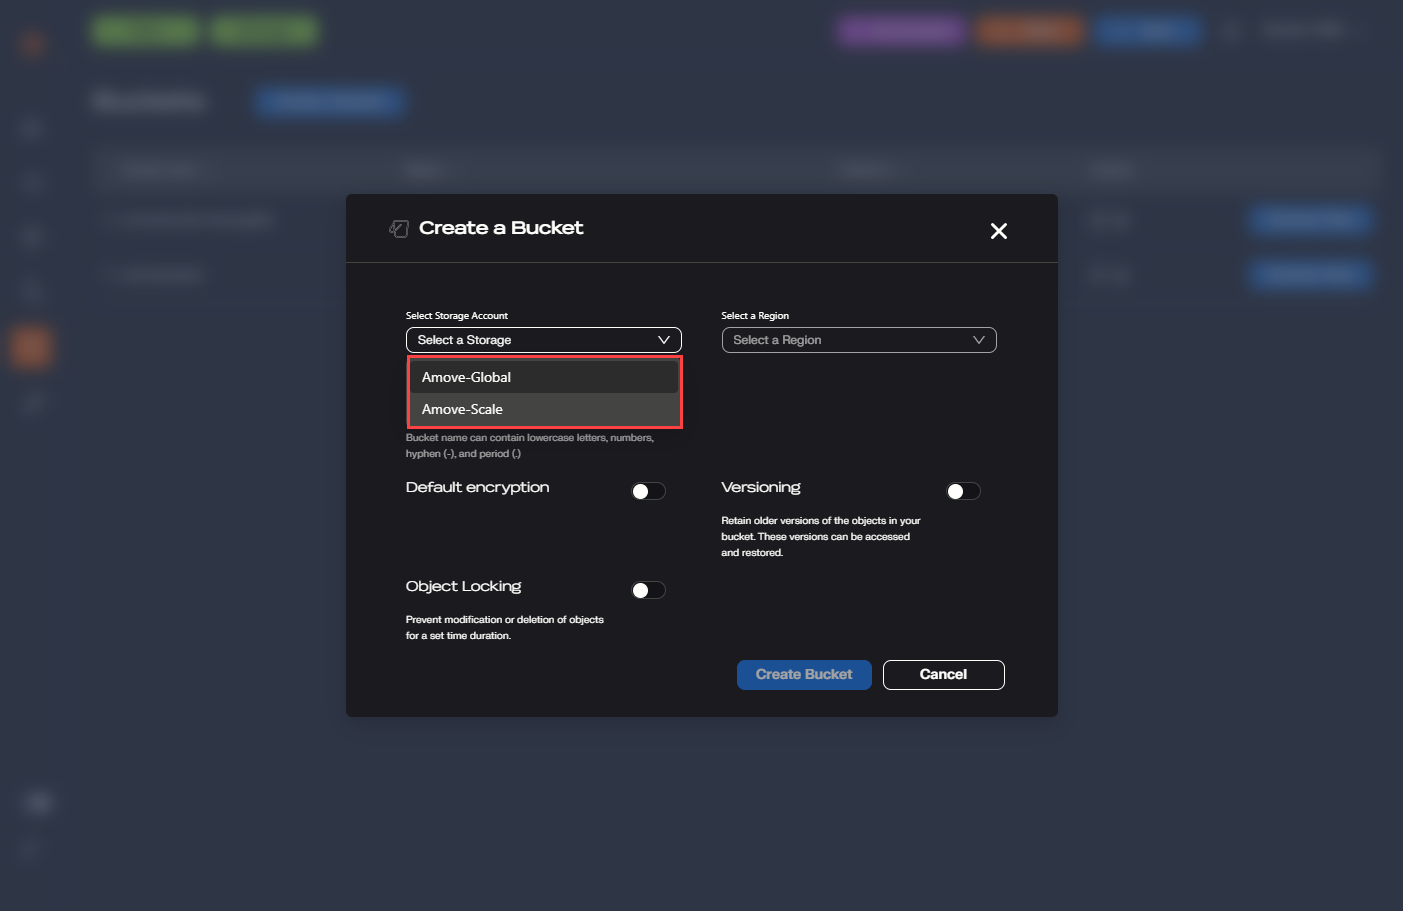
Task: Click the second green button in top bar
Action: [264, 31]
